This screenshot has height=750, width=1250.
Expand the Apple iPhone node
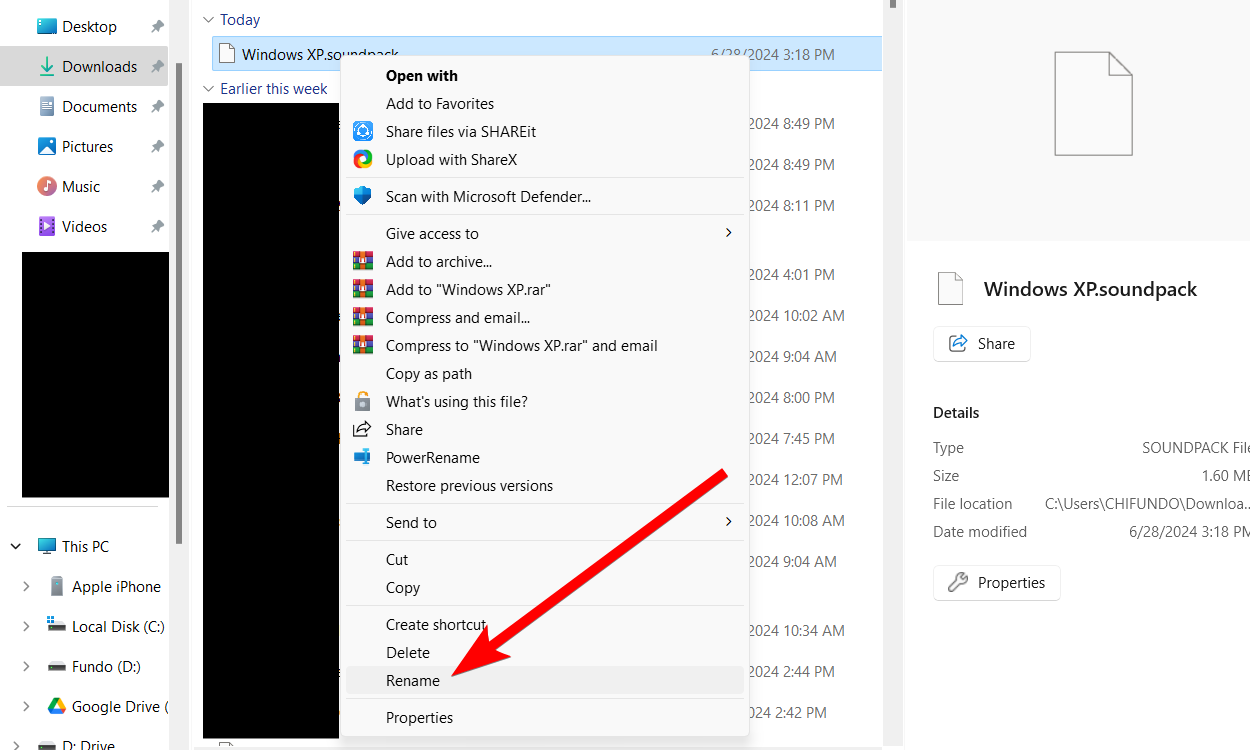click(26, 586)
